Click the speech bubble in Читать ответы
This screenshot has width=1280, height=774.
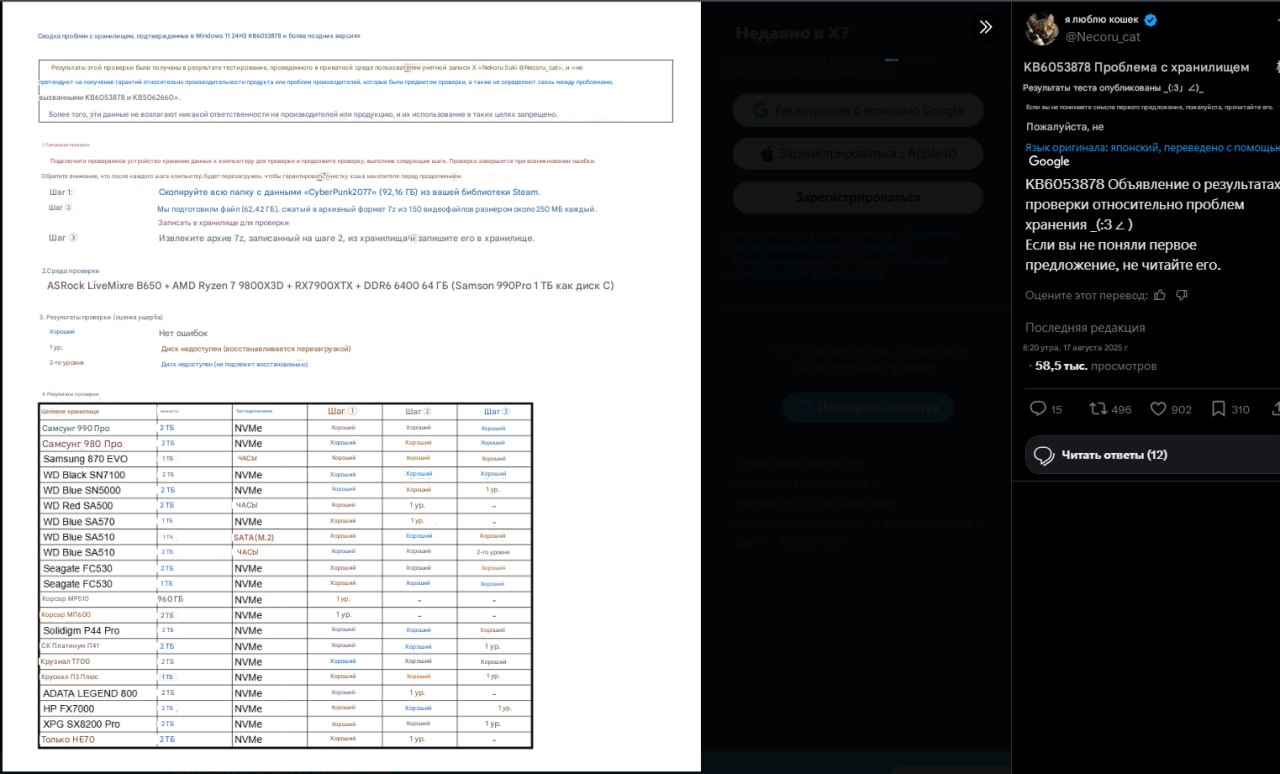click(1044, 455)
